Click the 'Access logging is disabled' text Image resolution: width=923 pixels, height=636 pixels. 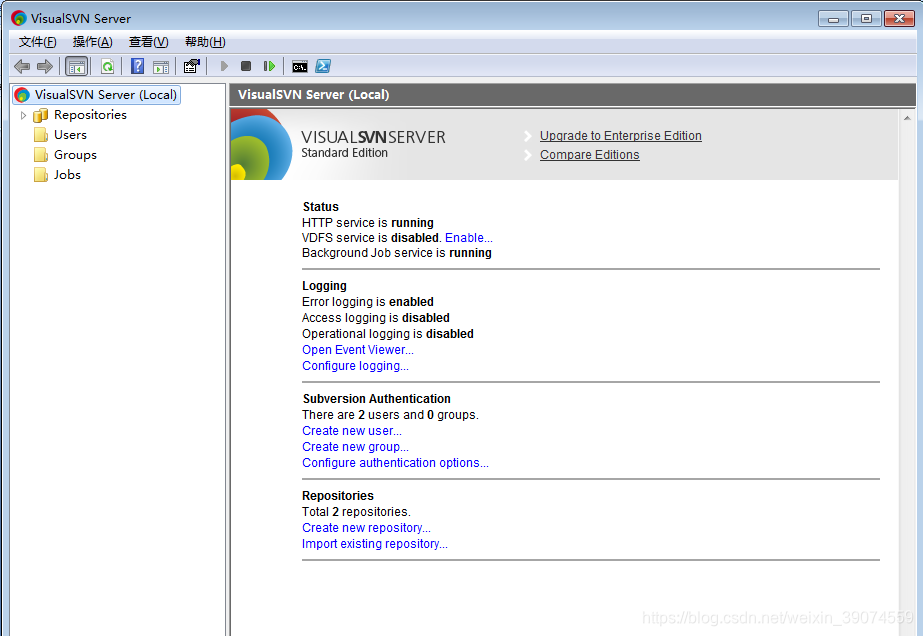coord(376,317)
